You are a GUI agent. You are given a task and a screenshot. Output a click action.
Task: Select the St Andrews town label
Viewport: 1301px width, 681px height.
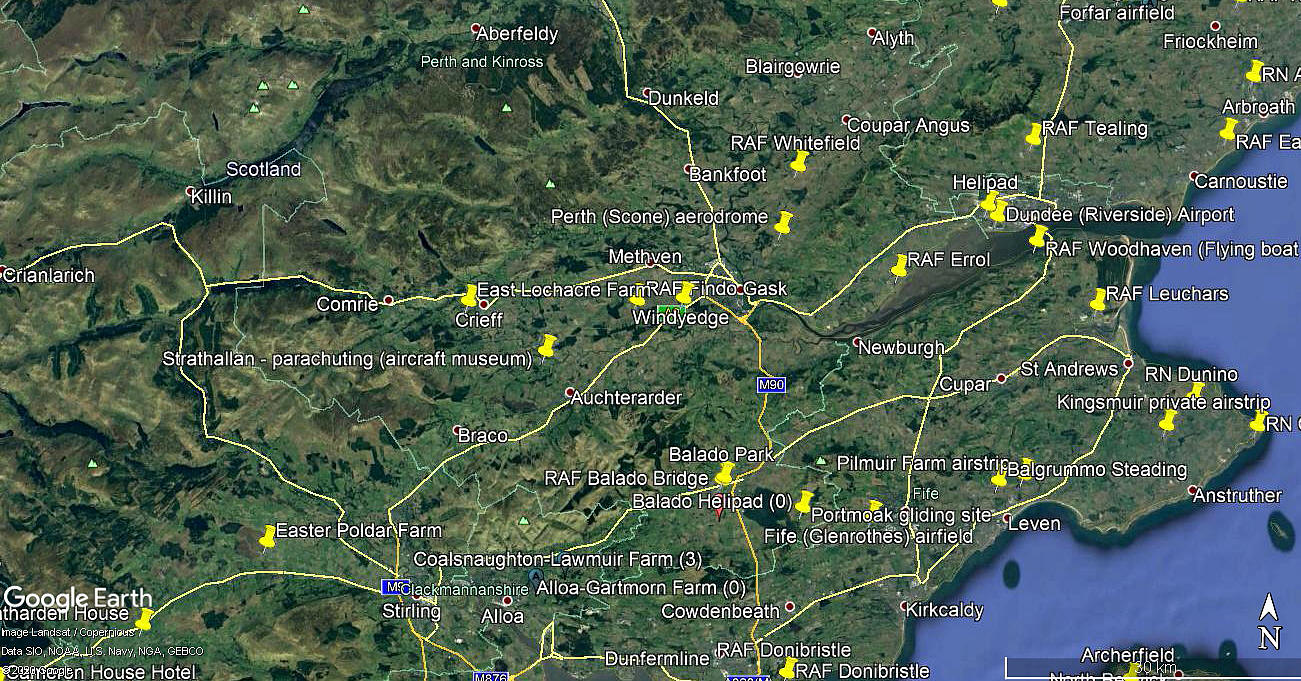1069,370
